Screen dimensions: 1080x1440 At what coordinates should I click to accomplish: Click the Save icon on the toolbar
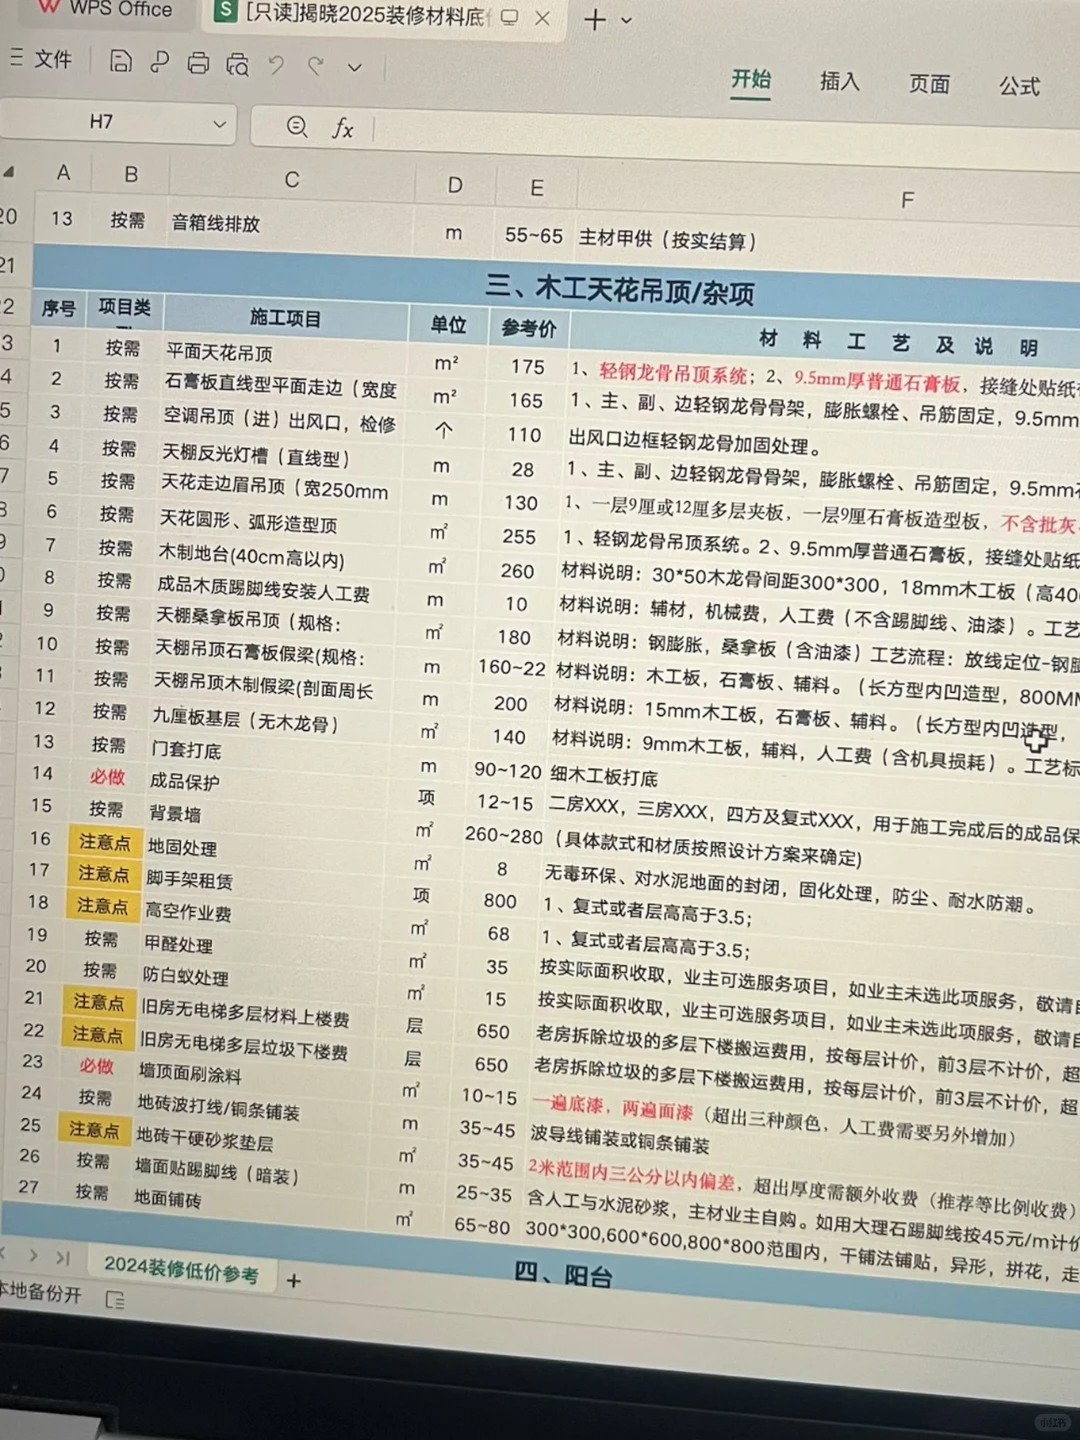(x=120, y=63)
